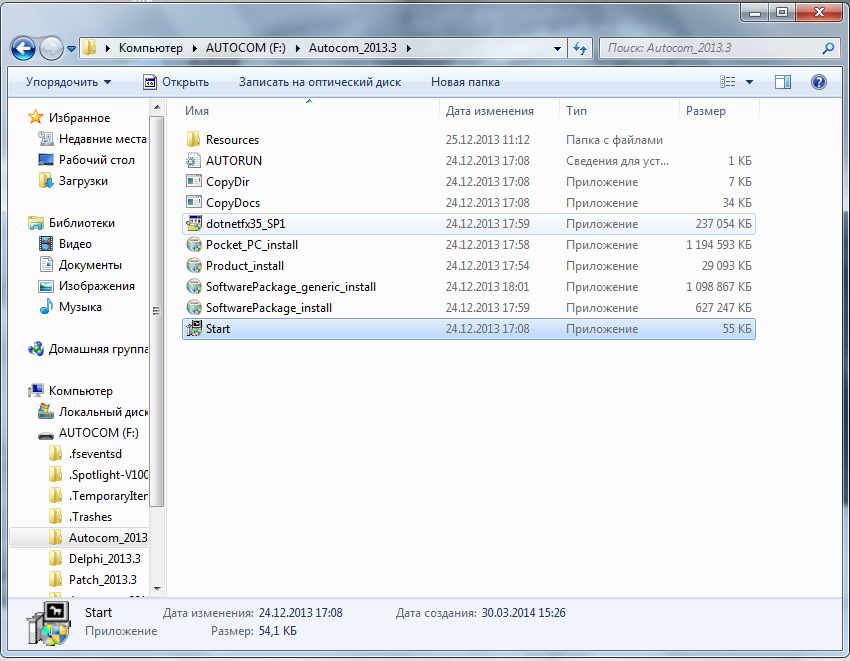Click the navigation pane scroll down arrow
The width and height of the screenshot is (850, 661).
point(157,589)
